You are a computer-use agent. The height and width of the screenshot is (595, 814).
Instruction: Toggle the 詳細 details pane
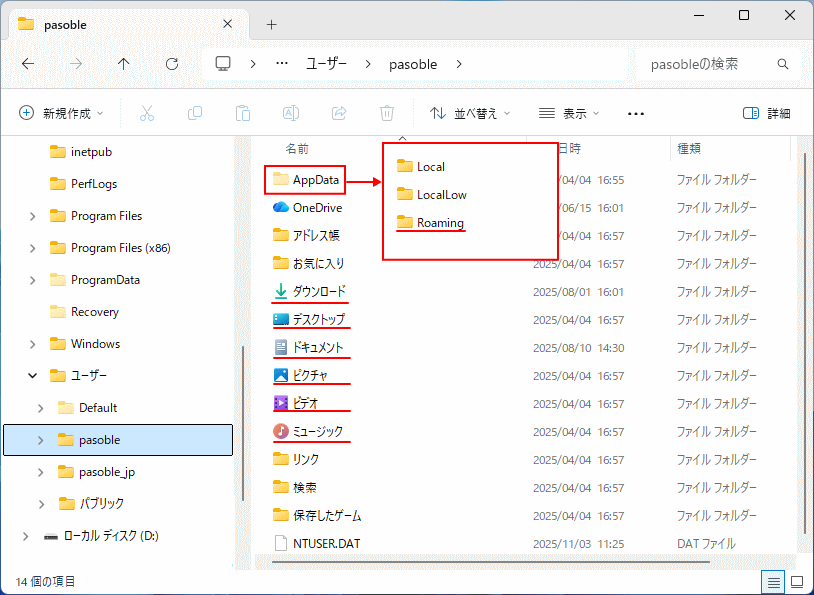(x=767, y=113)
